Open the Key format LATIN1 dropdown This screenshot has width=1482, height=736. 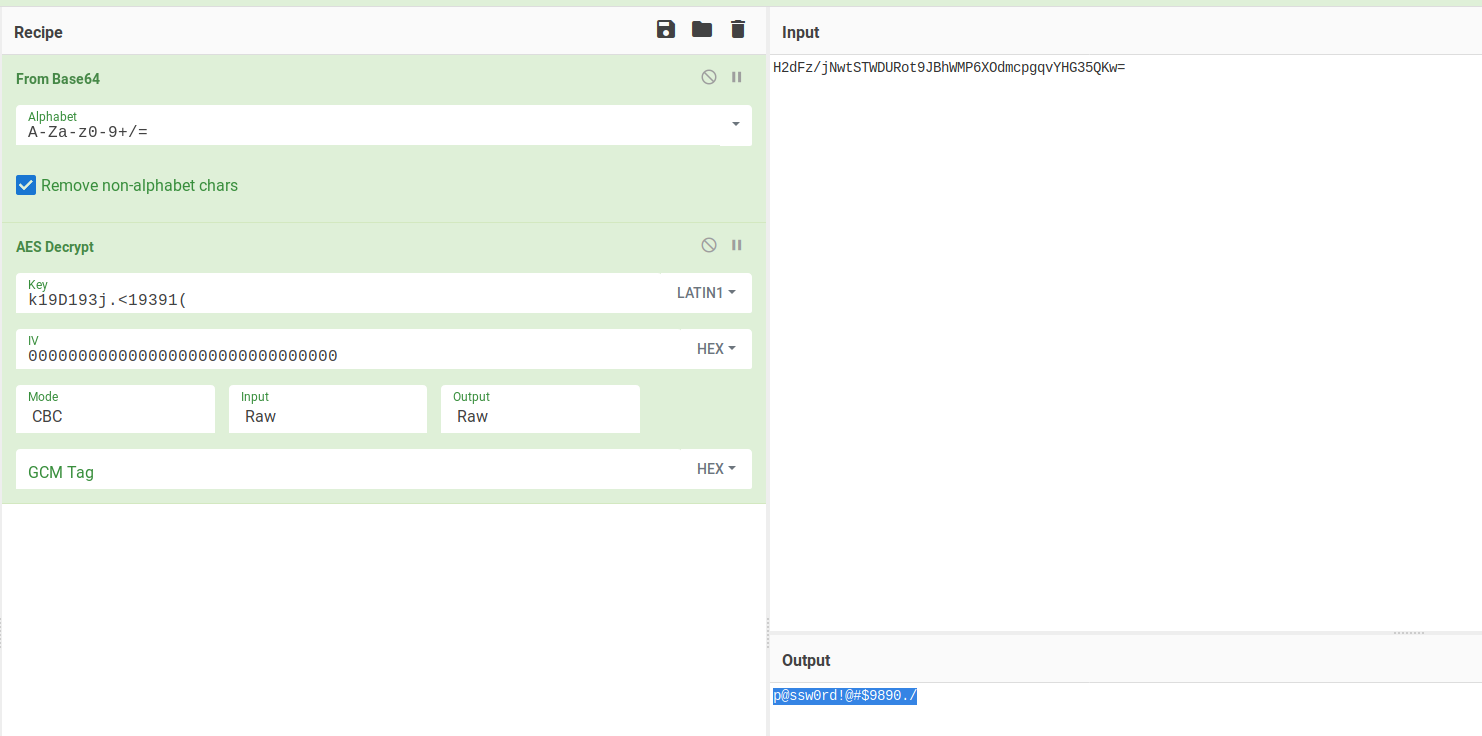[706, 293]
